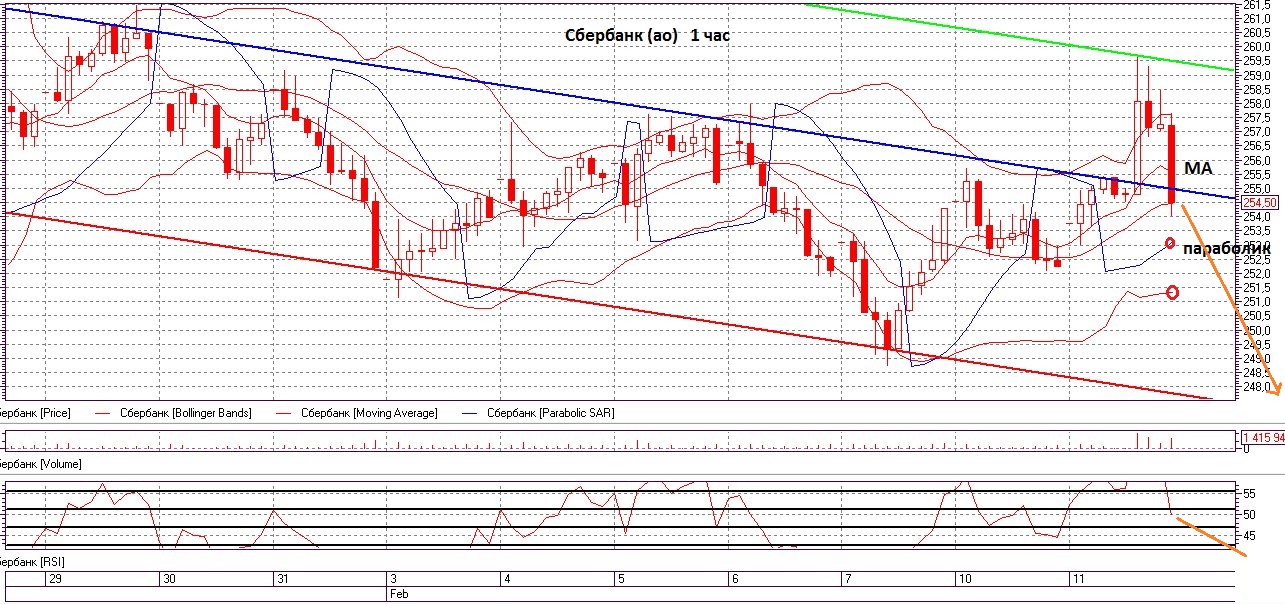
Task: Click the Feb month label
Action: coord(398,594)
